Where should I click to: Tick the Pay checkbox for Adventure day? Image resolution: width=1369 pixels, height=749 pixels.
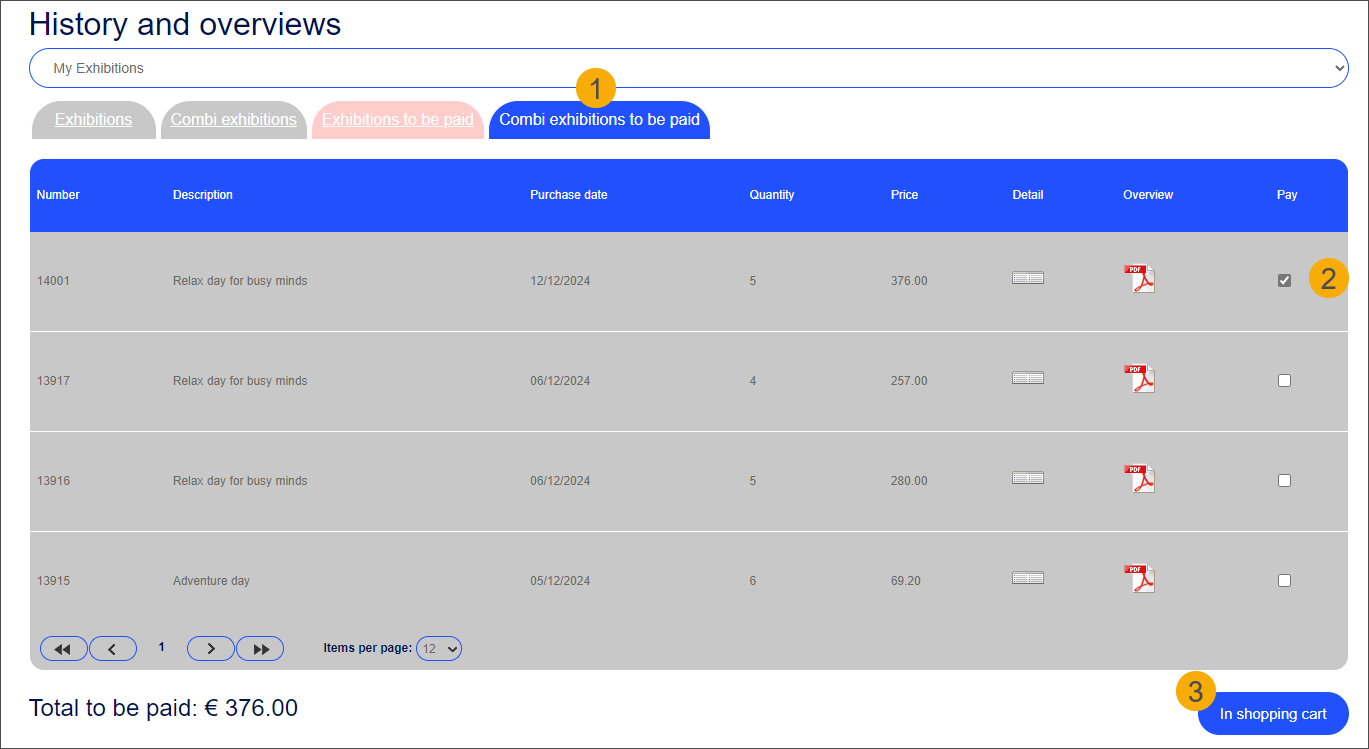[1284, 581]
